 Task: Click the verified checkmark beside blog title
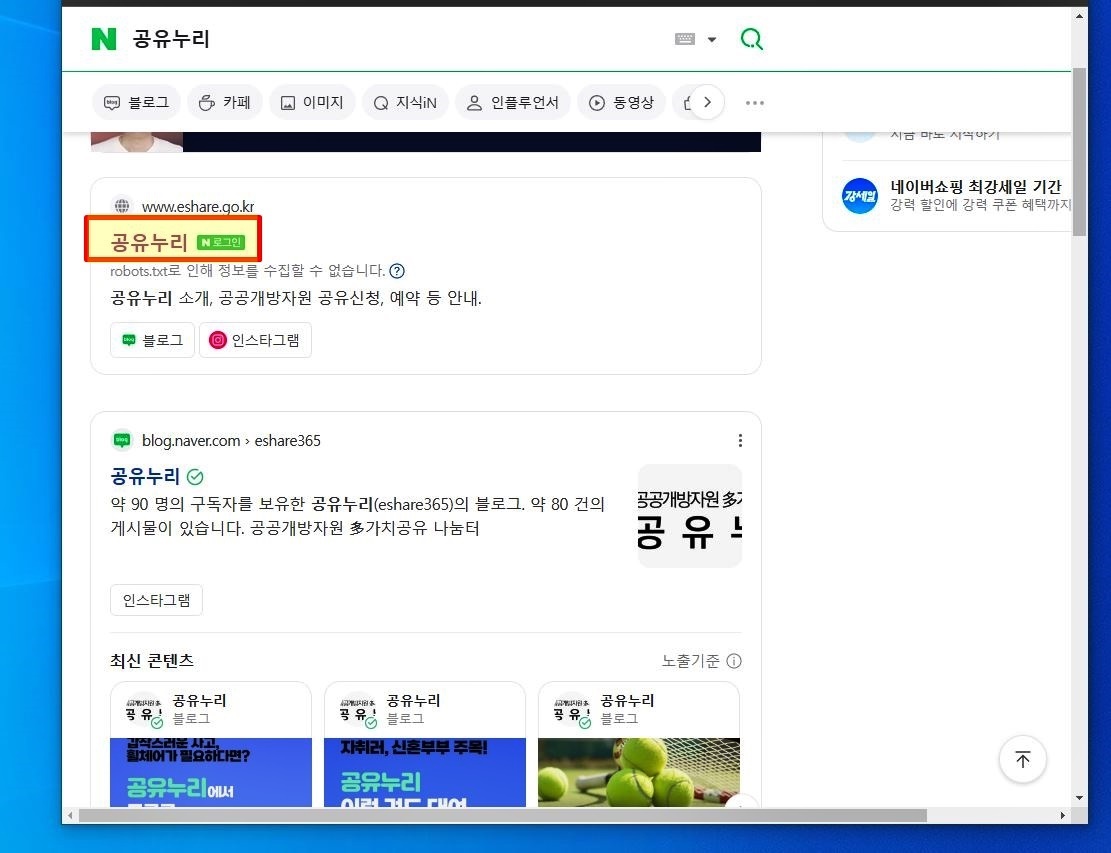[195, 477]
